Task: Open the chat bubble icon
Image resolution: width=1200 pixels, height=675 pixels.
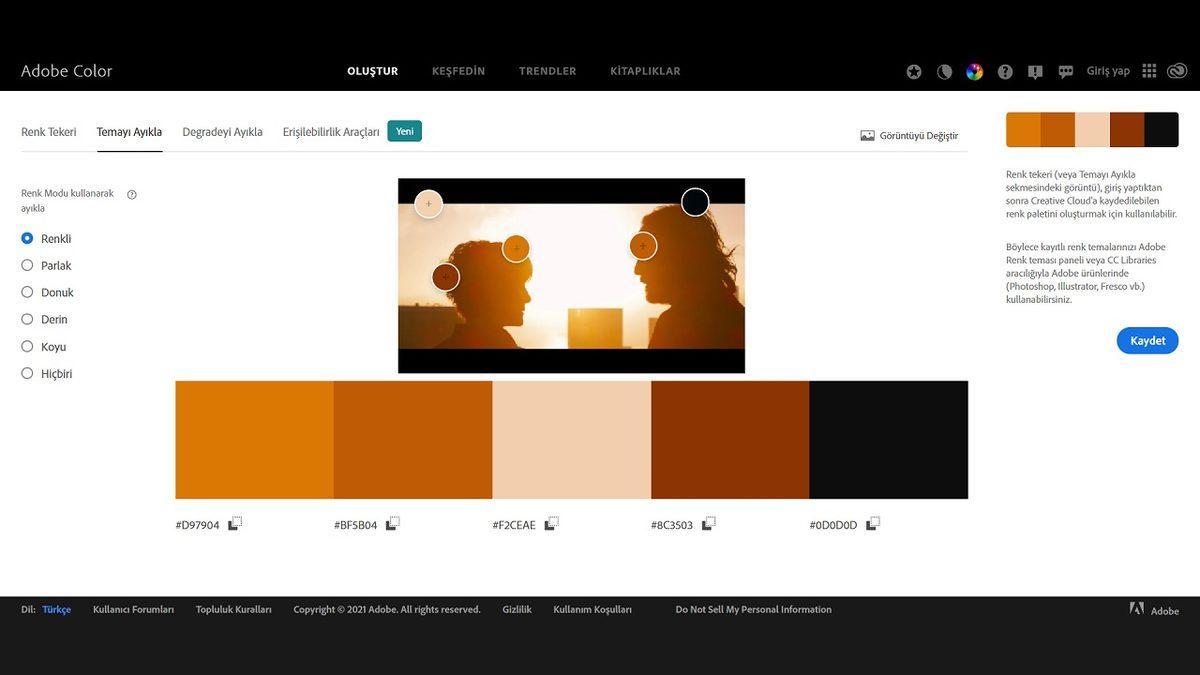Action: click(x=1066, y=72)
